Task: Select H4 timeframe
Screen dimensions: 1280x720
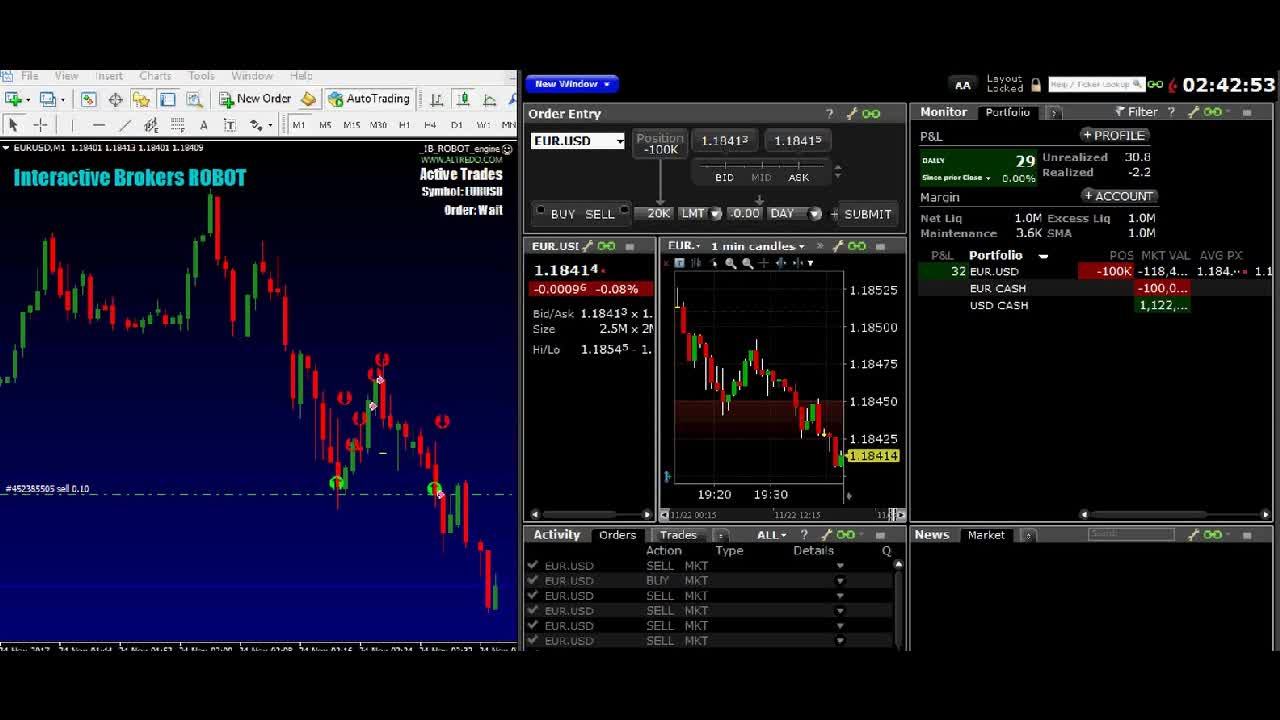Action: (430, 125)
